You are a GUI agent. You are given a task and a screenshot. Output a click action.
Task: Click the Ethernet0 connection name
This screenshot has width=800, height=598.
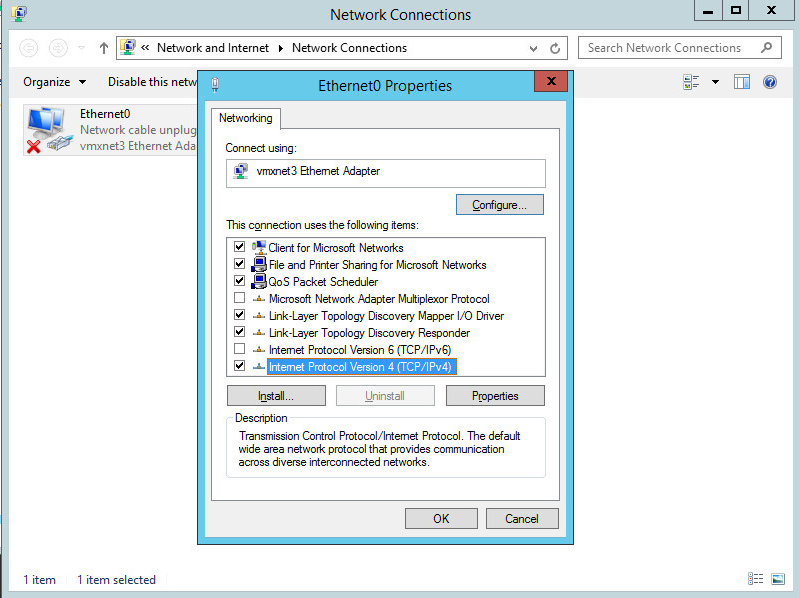coord(105,114)
